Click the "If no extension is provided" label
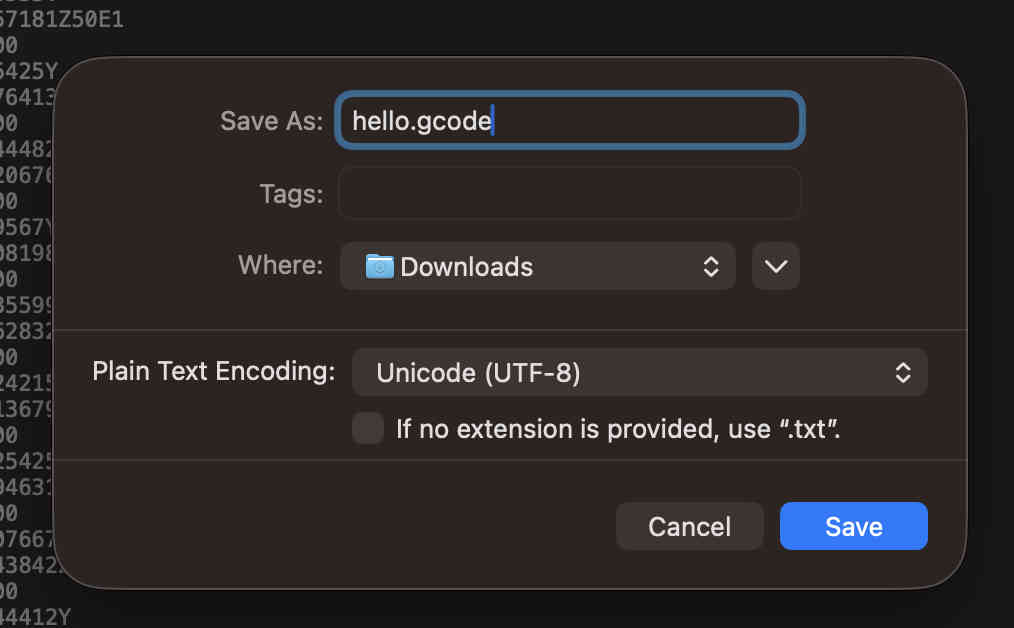The height and width of the screenshot is (628, 1014). (617, 429)
